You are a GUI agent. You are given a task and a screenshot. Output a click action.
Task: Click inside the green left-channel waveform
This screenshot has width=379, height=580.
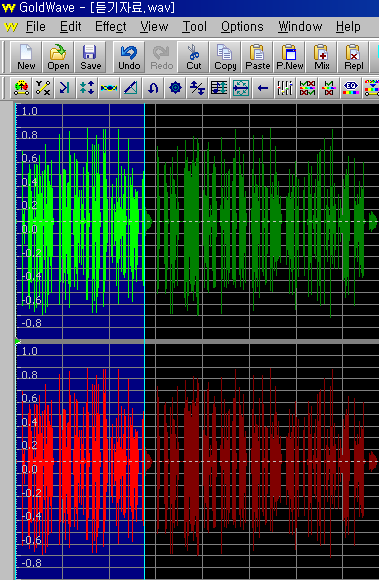pos(198,221)
